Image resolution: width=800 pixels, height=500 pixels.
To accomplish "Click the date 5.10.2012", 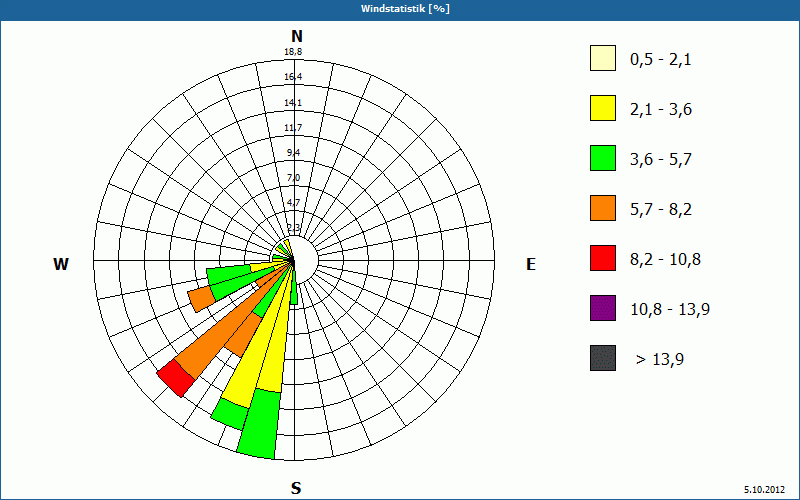I will [x=764, y=490].
